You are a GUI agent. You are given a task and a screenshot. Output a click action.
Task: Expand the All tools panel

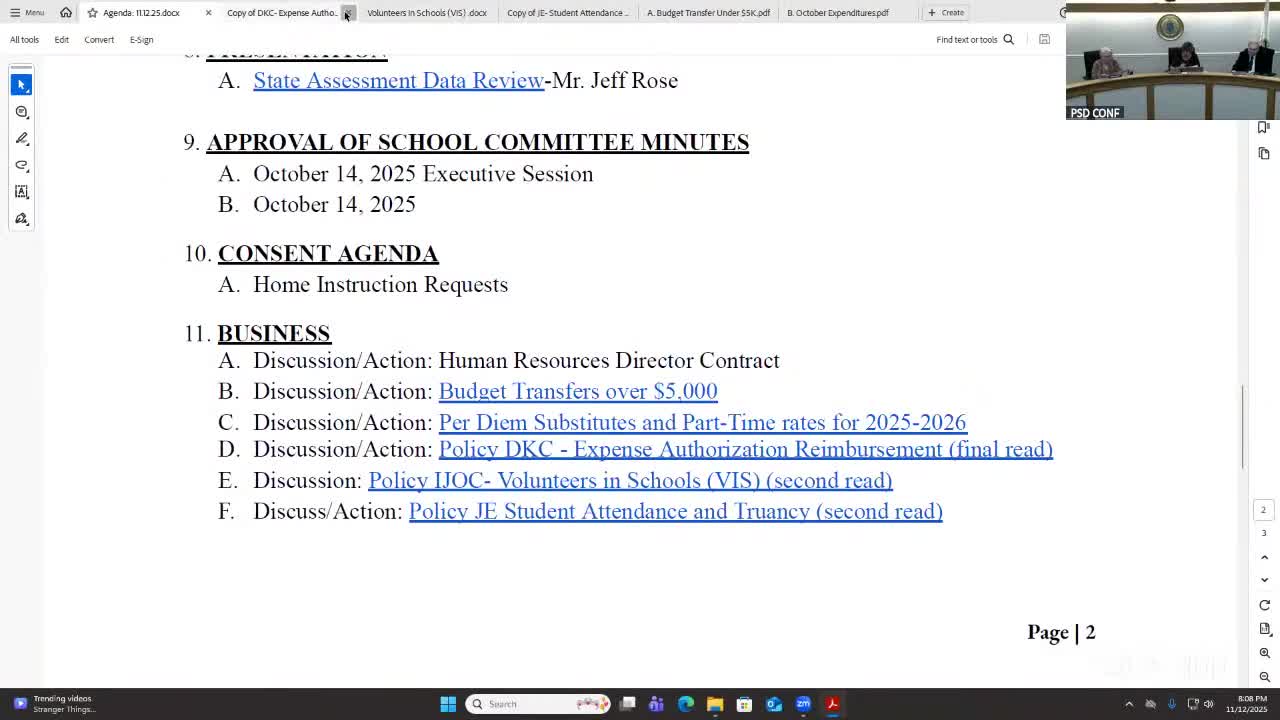coord(24,39)
